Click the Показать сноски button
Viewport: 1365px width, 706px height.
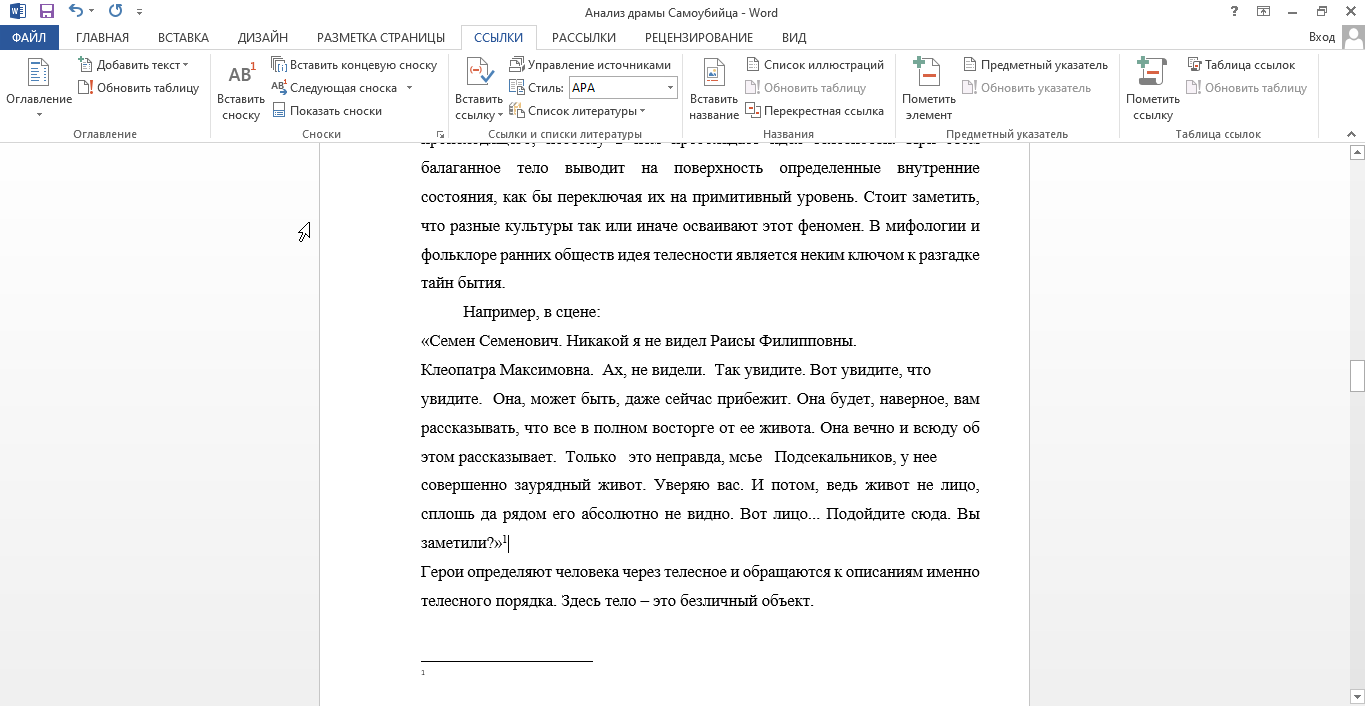(x=327, y=111)
